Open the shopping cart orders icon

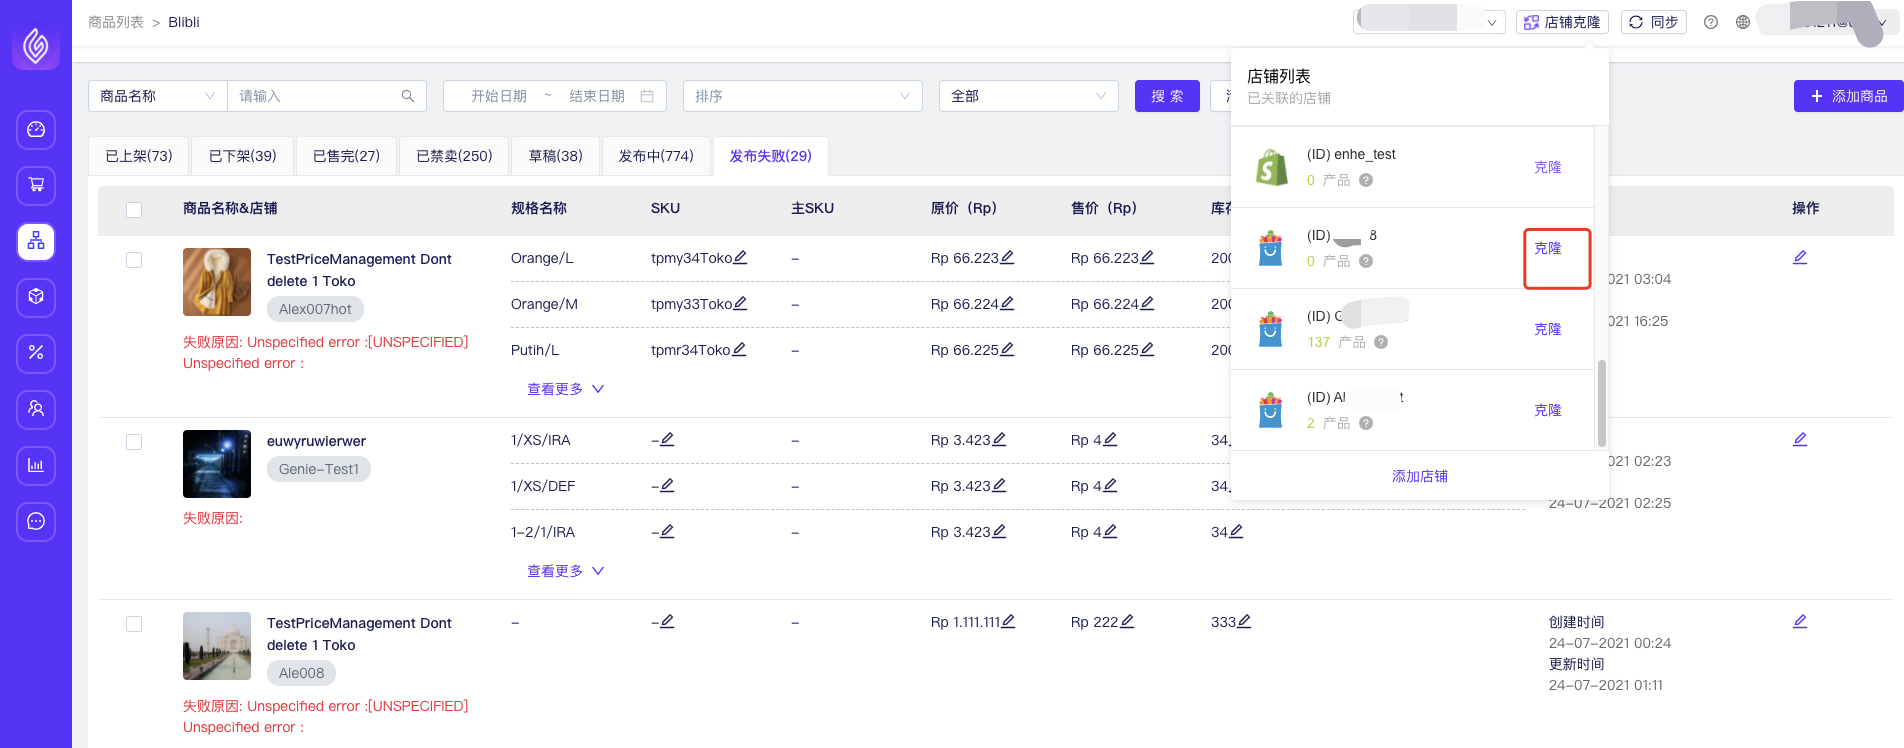[x=36, y=185]
